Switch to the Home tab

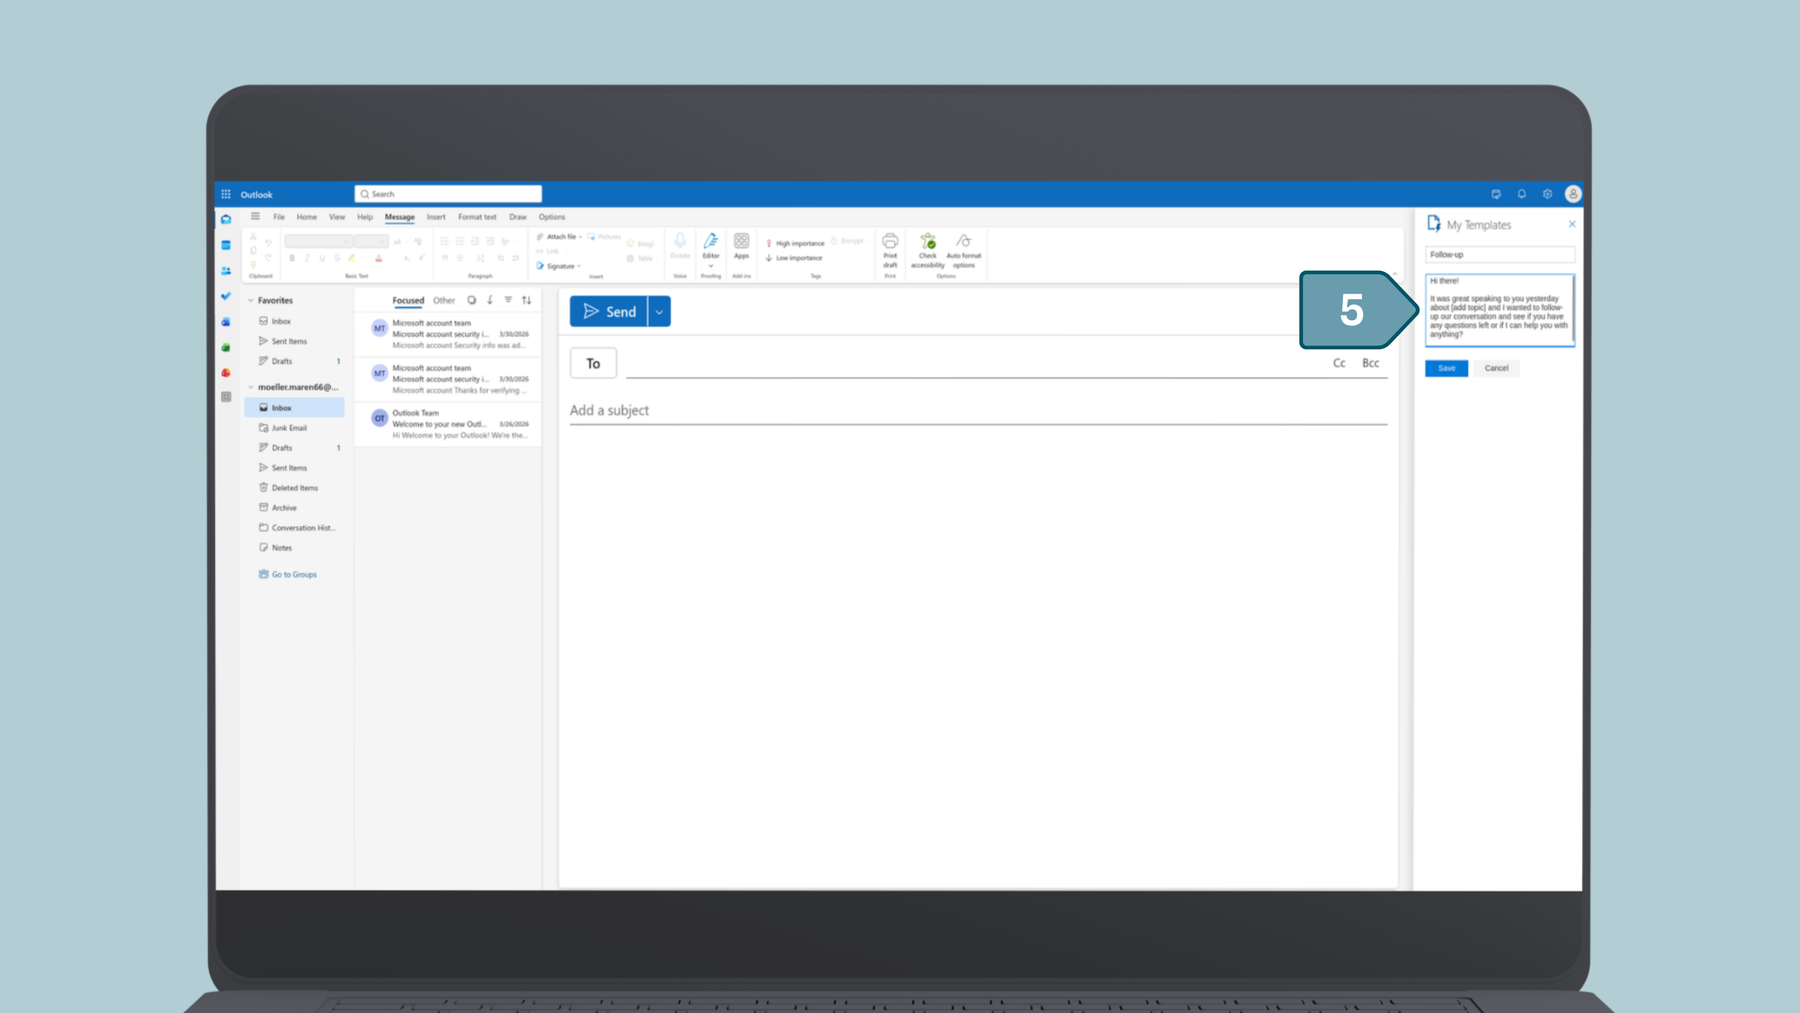(306, 217)
